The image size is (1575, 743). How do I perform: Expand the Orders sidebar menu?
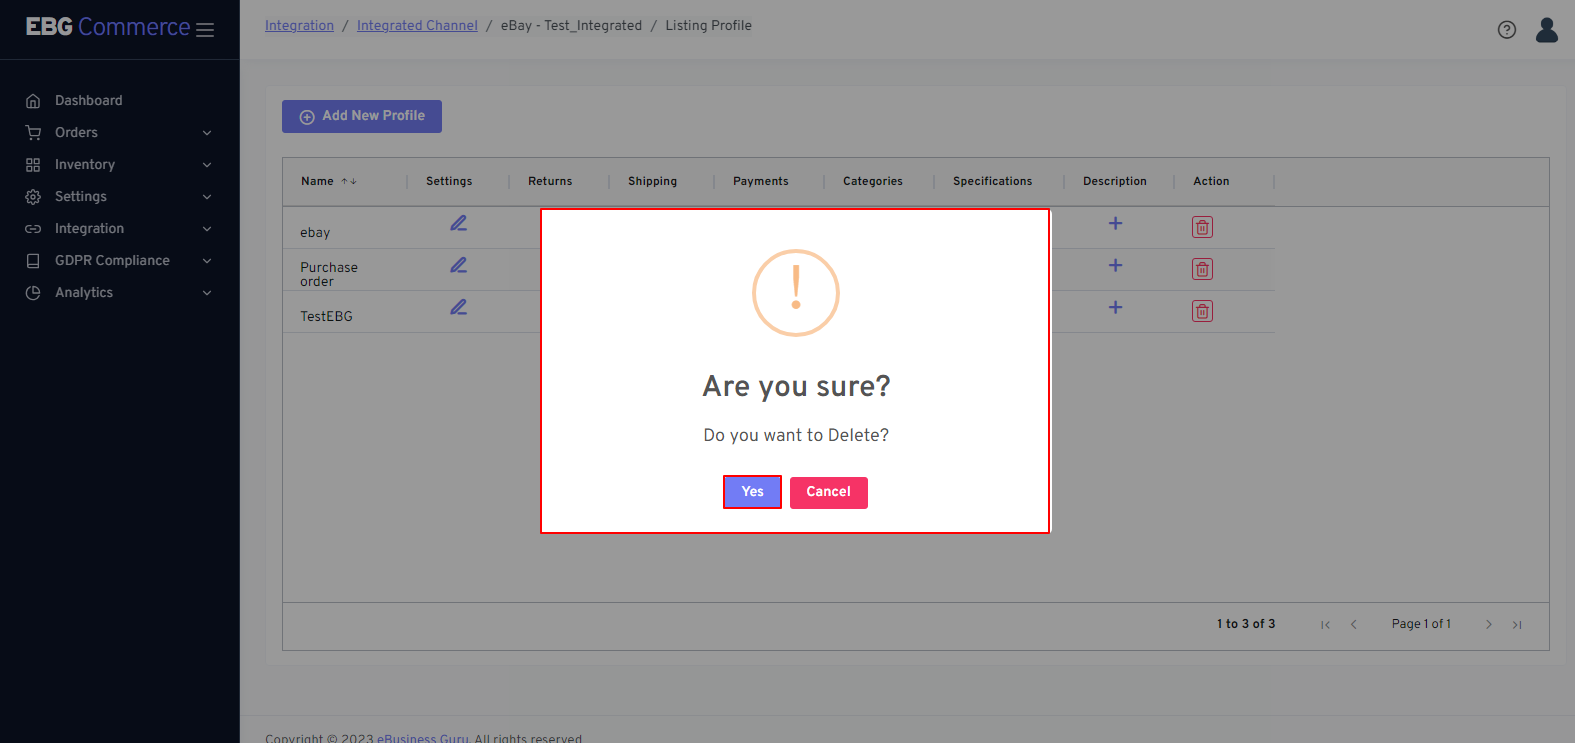118,132
